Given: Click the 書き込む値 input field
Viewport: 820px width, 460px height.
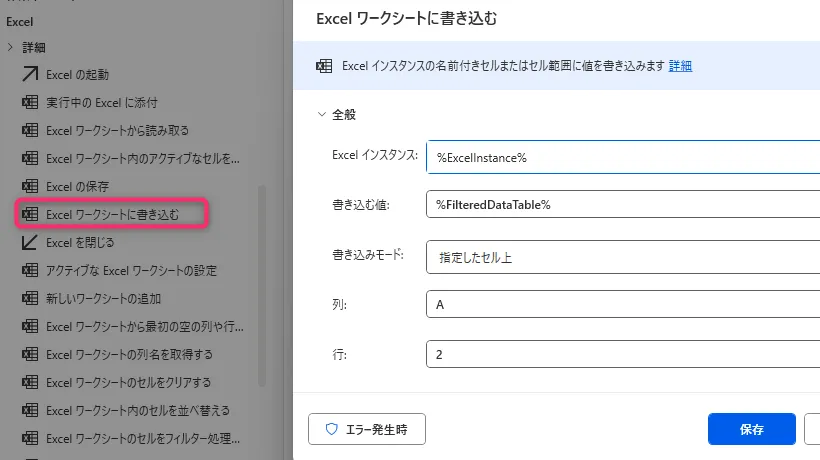Looking at the screenshot, I should (622, 205).
